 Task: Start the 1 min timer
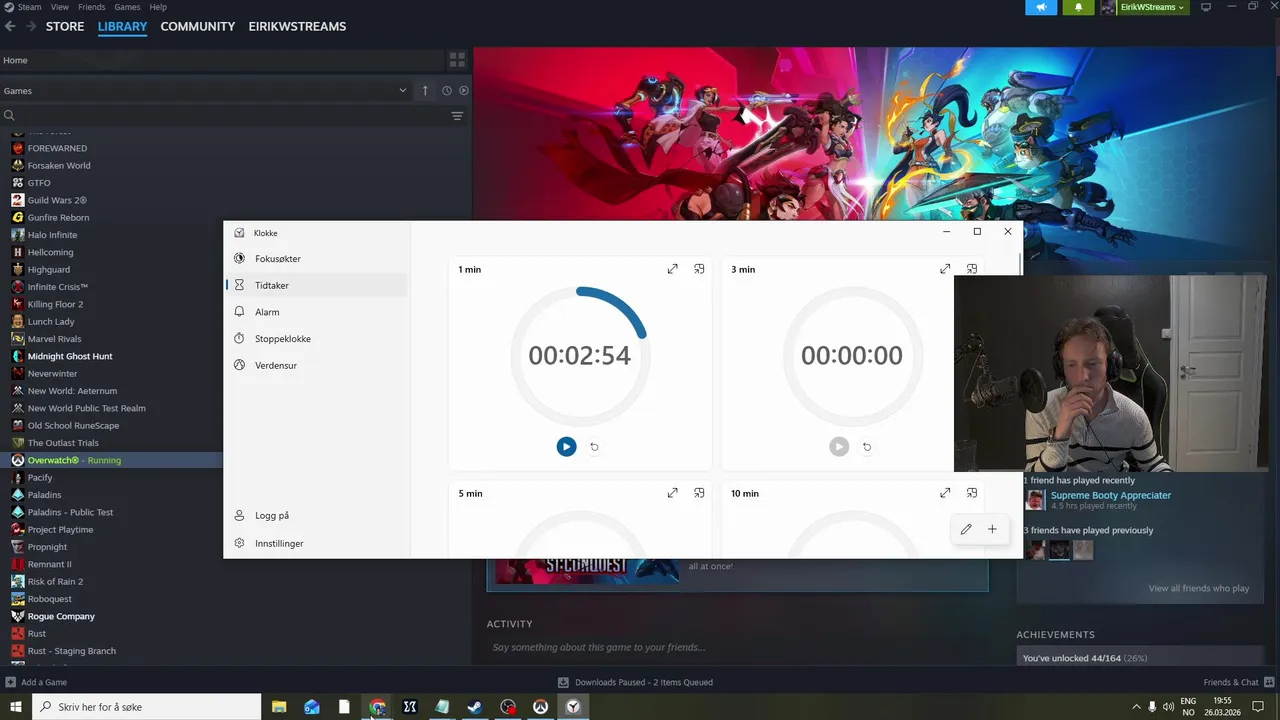[x=566, y=447]
